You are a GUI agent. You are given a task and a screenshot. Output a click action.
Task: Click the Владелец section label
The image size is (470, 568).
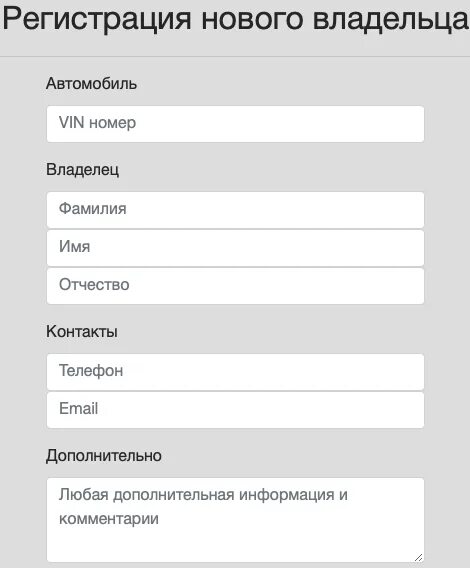tap(82, 170)
